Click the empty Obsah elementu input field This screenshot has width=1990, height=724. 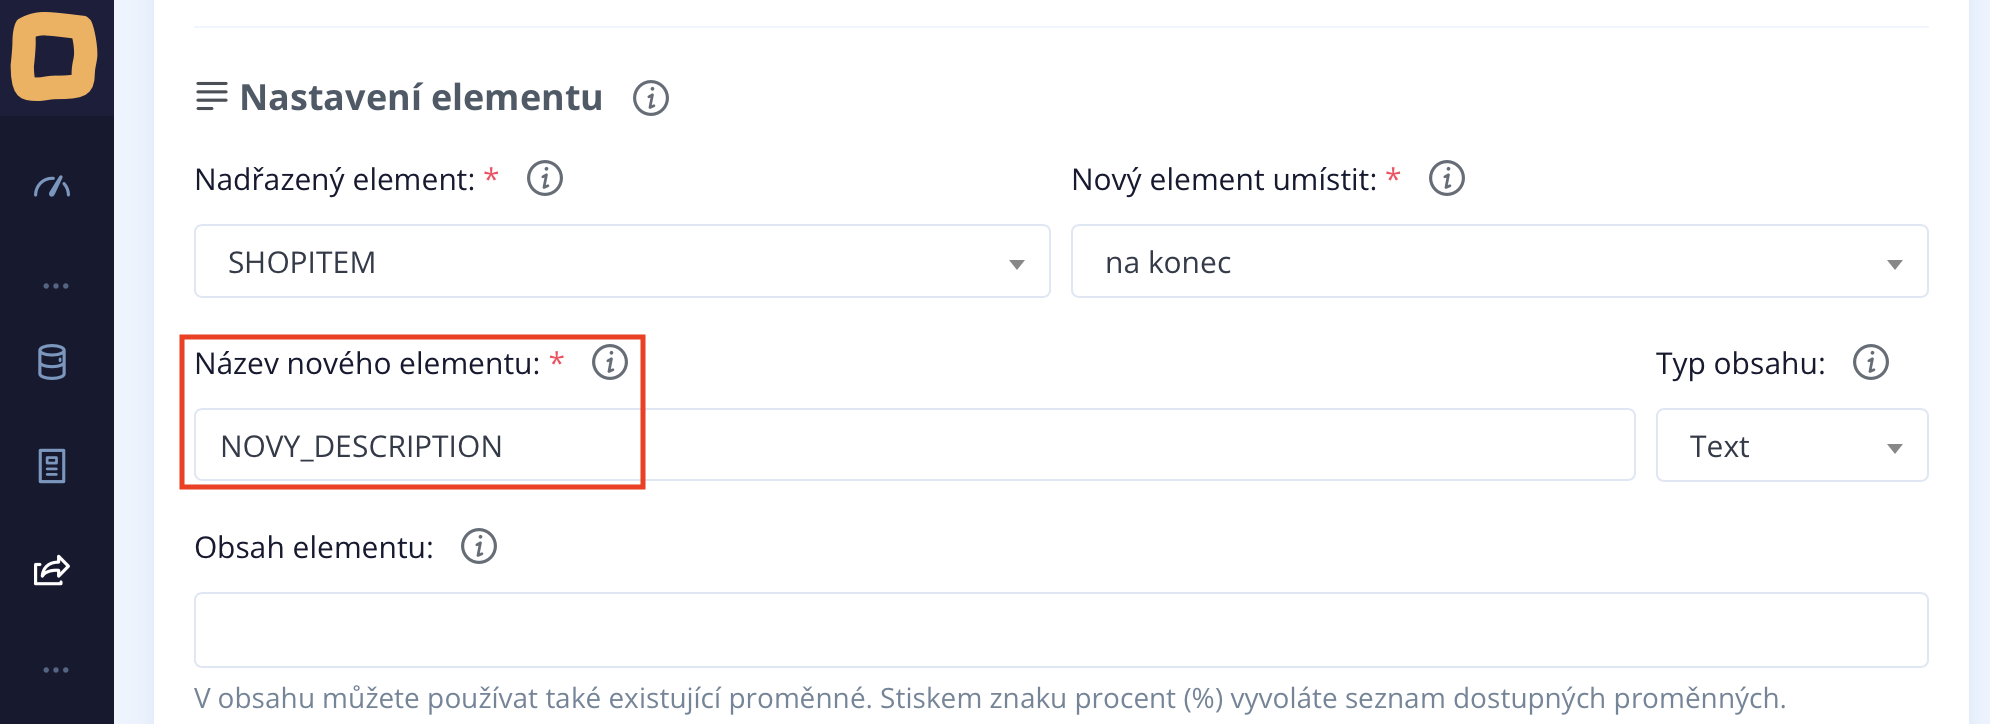pos(1060,630)
